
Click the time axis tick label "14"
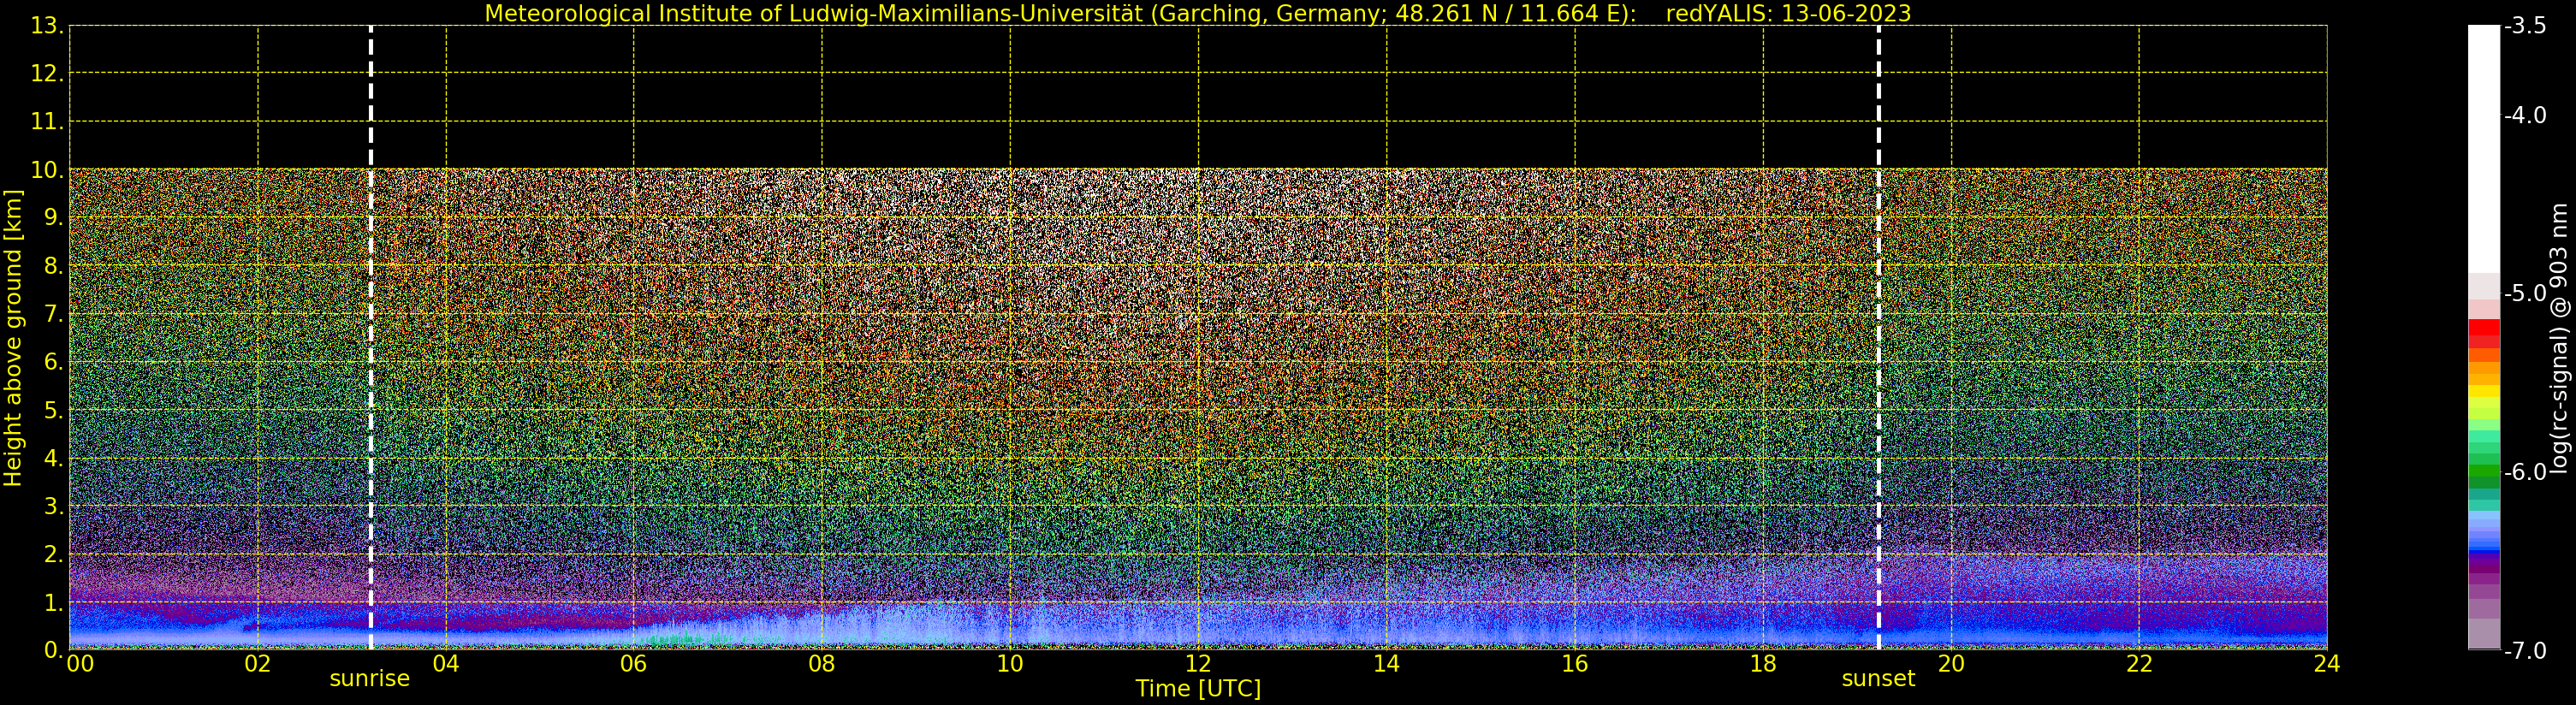pos(1386,664)
